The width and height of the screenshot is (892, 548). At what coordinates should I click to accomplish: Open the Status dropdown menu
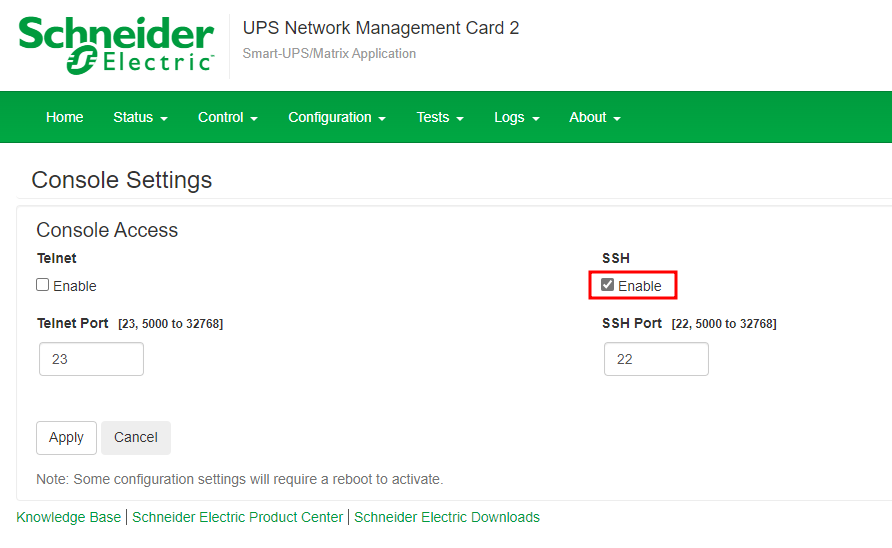click(x=140, y=117)
